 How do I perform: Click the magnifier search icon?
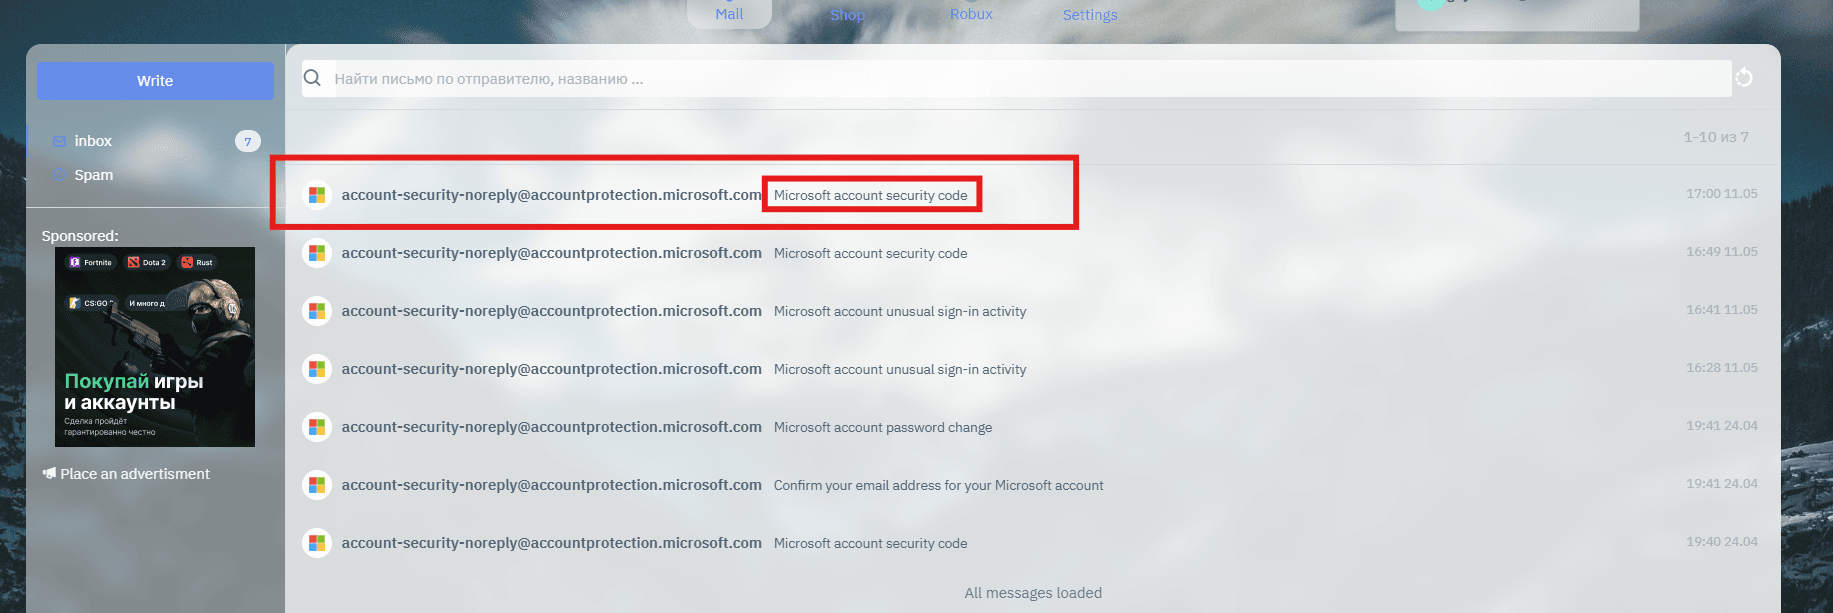313,78
